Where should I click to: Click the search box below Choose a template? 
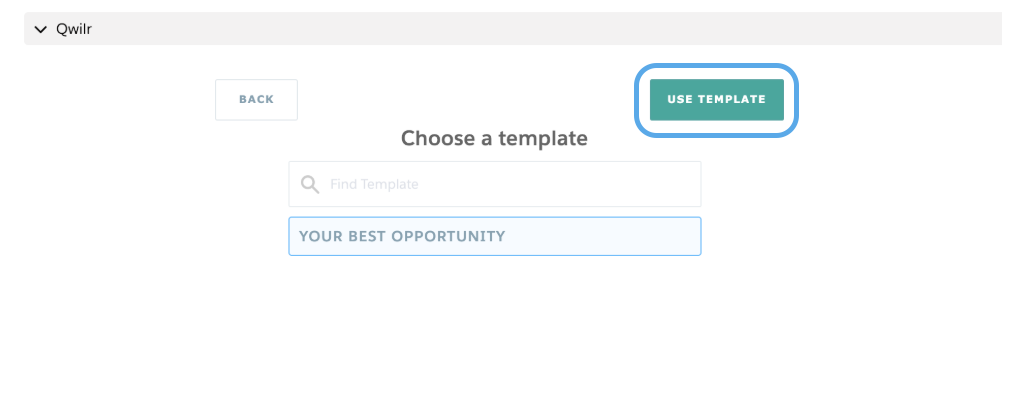(x=495, y=185)
